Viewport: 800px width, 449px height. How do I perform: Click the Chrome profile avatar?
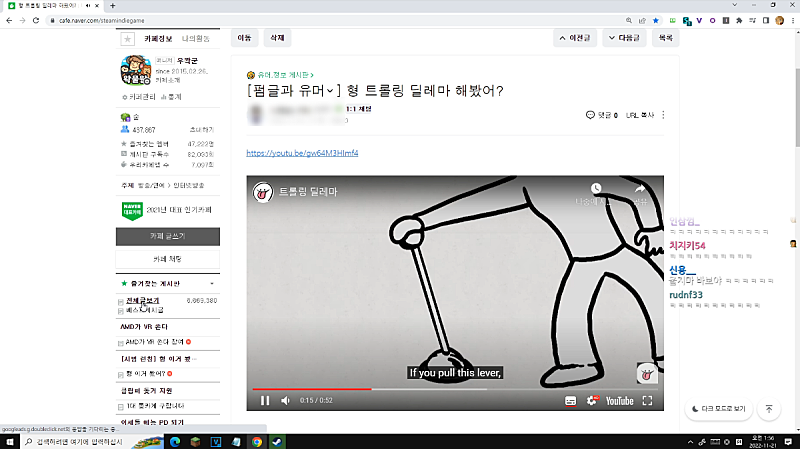pyautogui.click(x=779, y=20)
